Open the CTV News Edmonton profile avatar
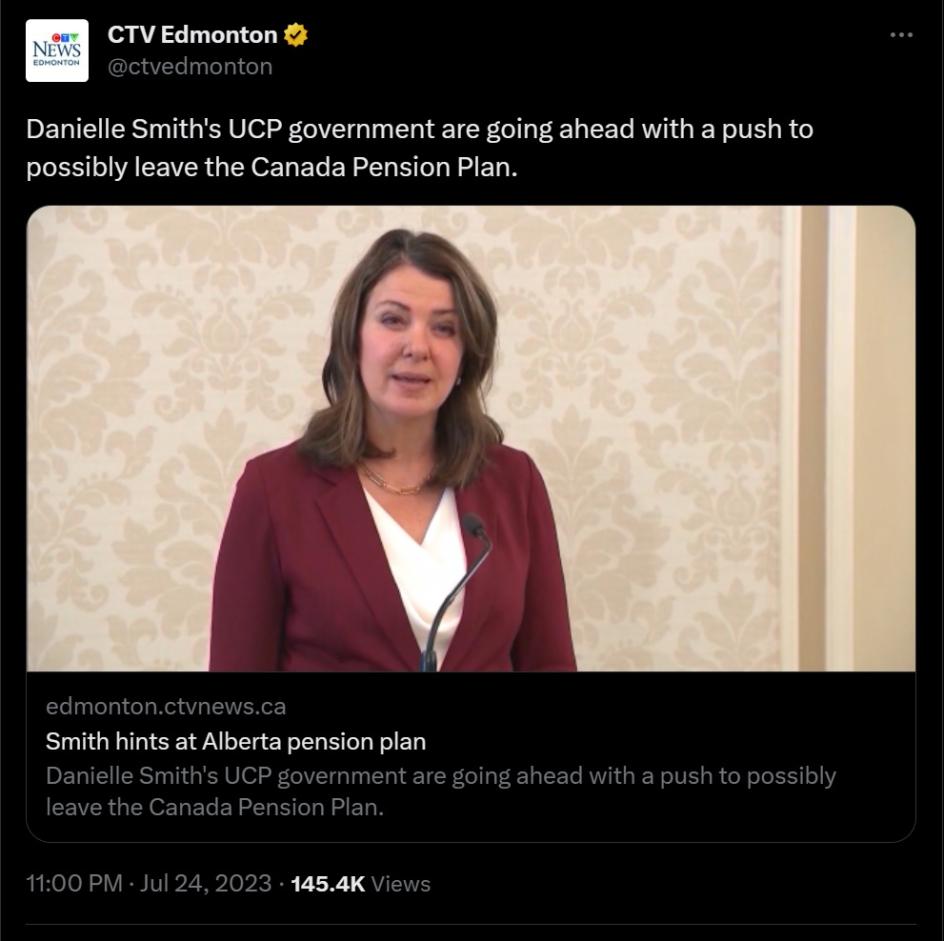This screenshot has height=941, width=944. point(57,50)
